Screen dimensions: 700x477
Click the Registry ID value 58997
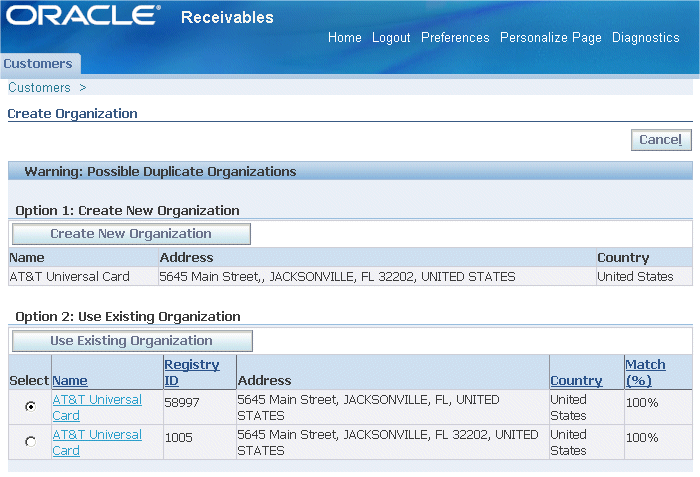[182, 402]
